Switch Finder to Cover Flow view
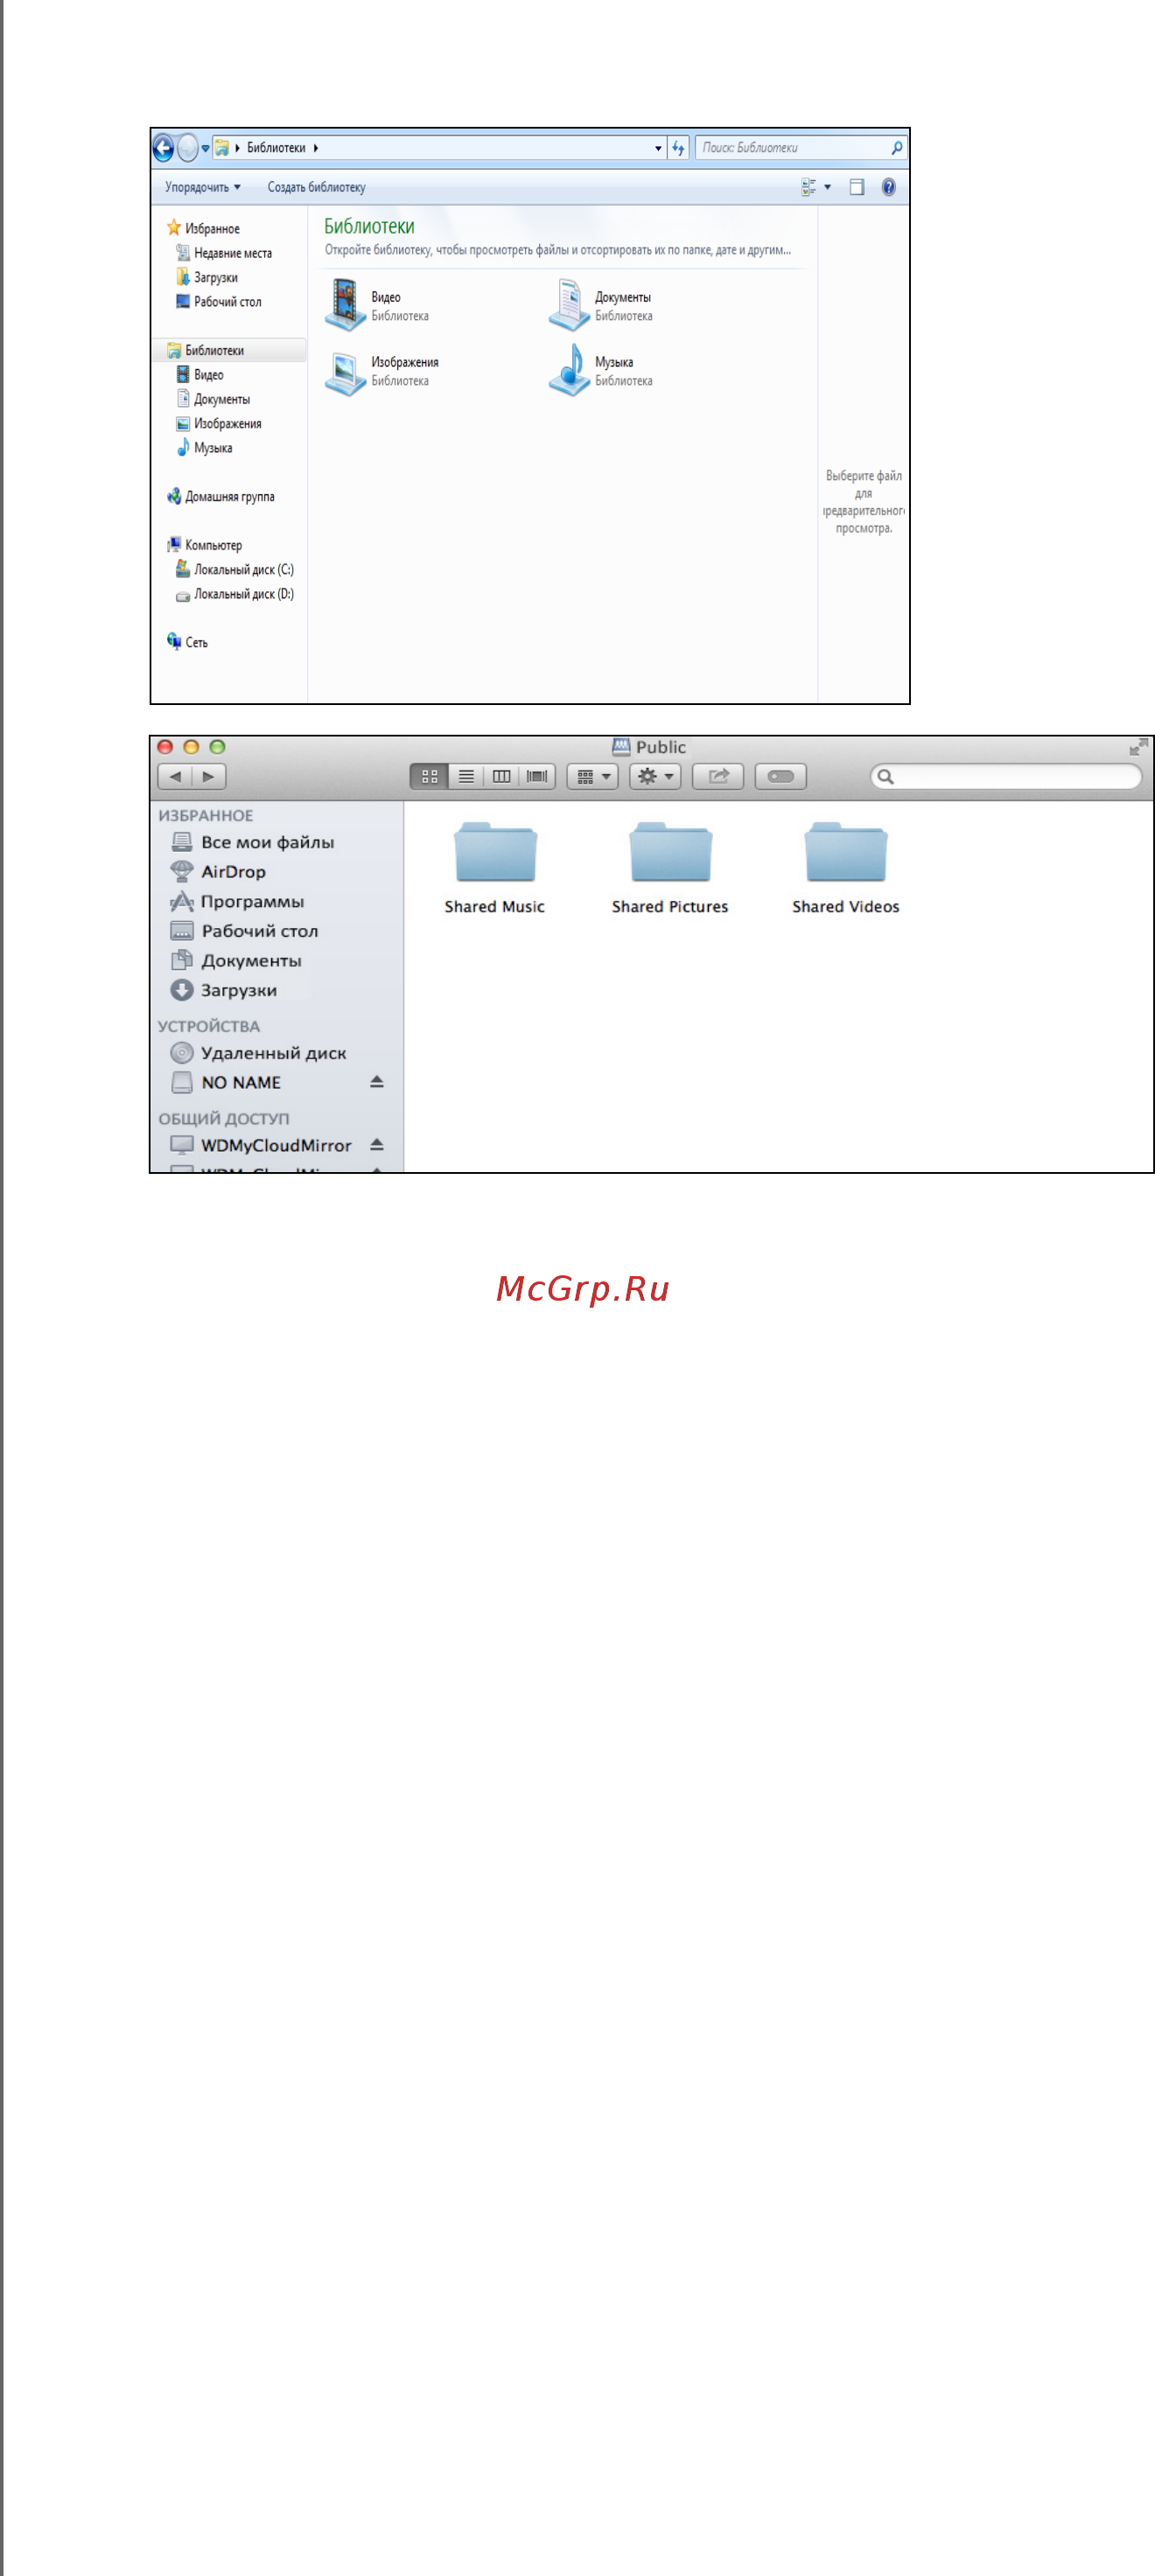The height and width of the screenshot is (2576, 1155). tap(537, 776)
